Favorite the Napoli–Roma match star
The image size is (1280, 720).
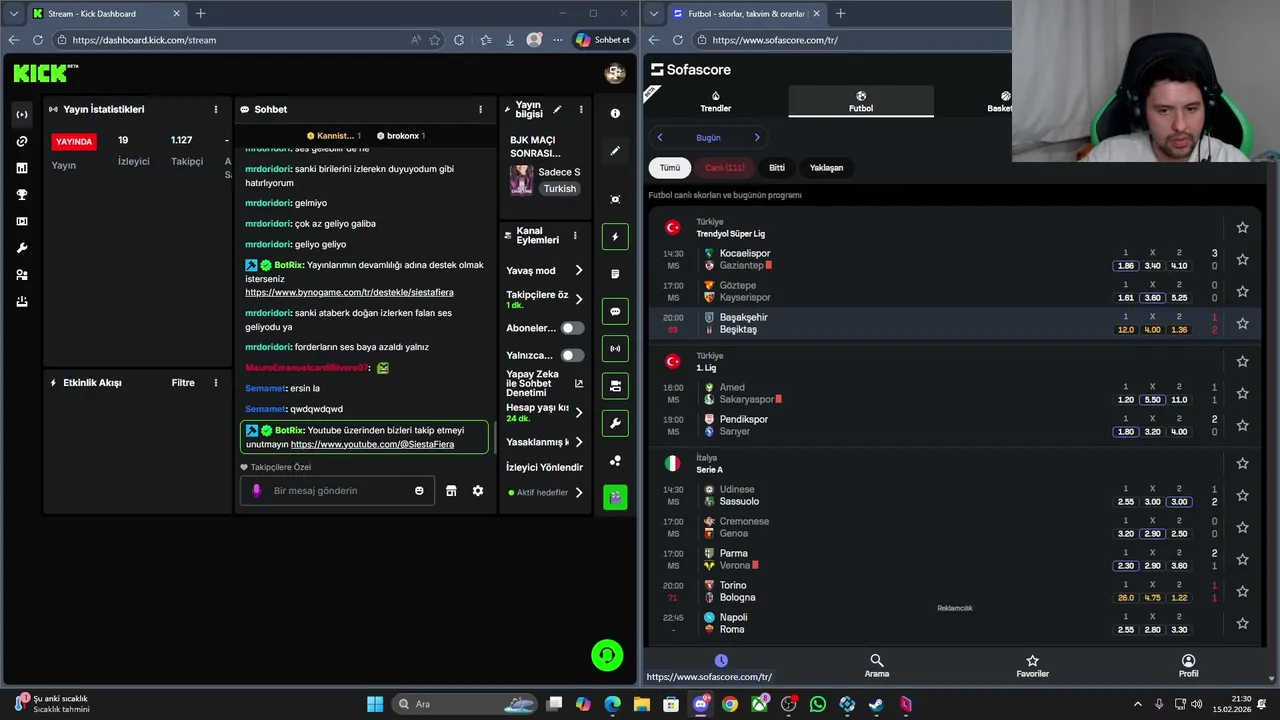(1242, 623)
